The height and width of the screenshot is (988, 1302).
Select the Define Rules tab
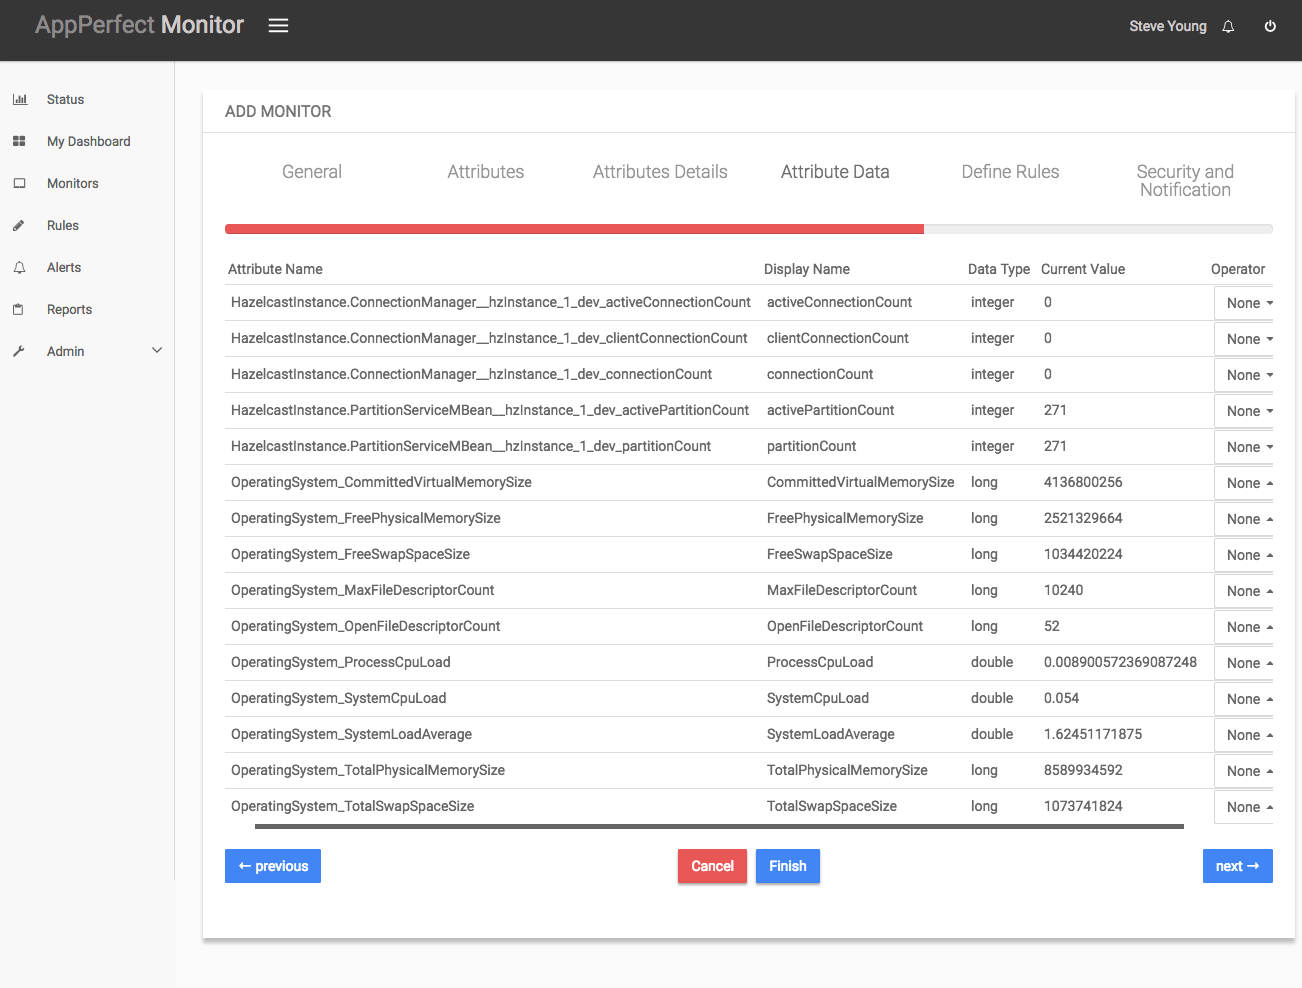point(1010,171)
